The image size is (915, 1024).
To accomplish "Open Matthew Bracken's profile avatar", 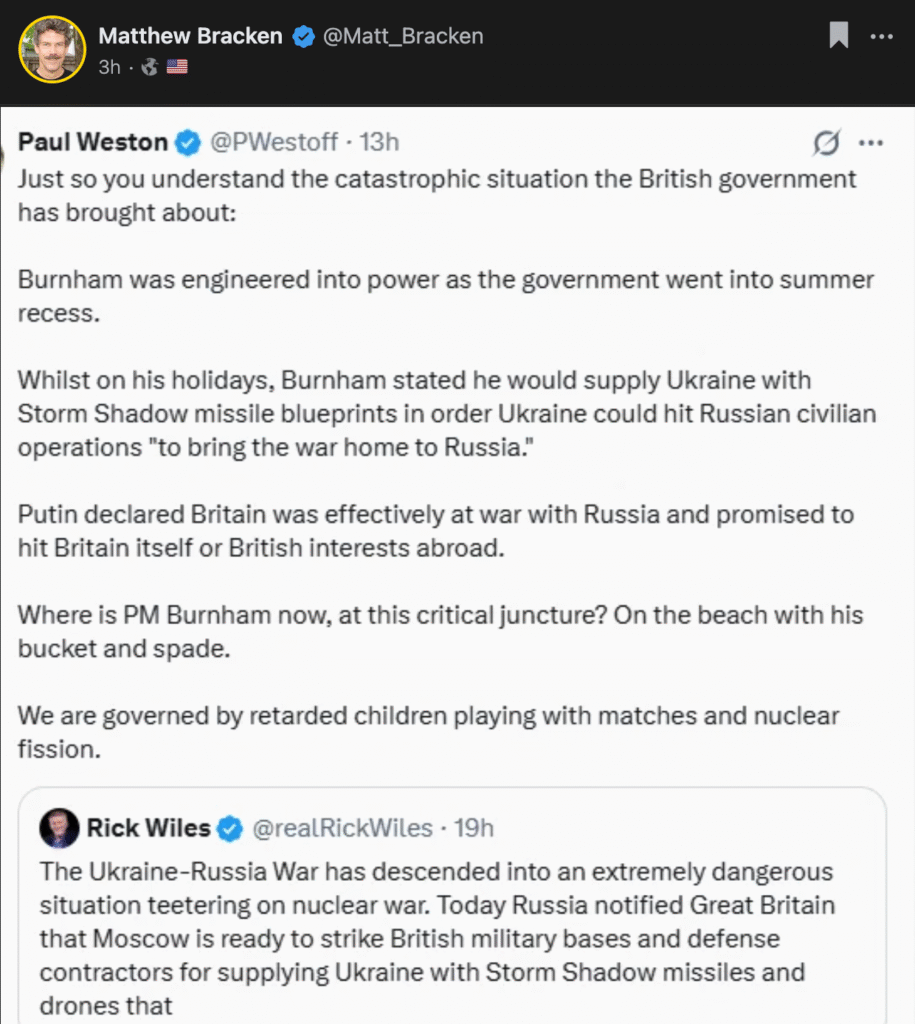I will (52, 50).
